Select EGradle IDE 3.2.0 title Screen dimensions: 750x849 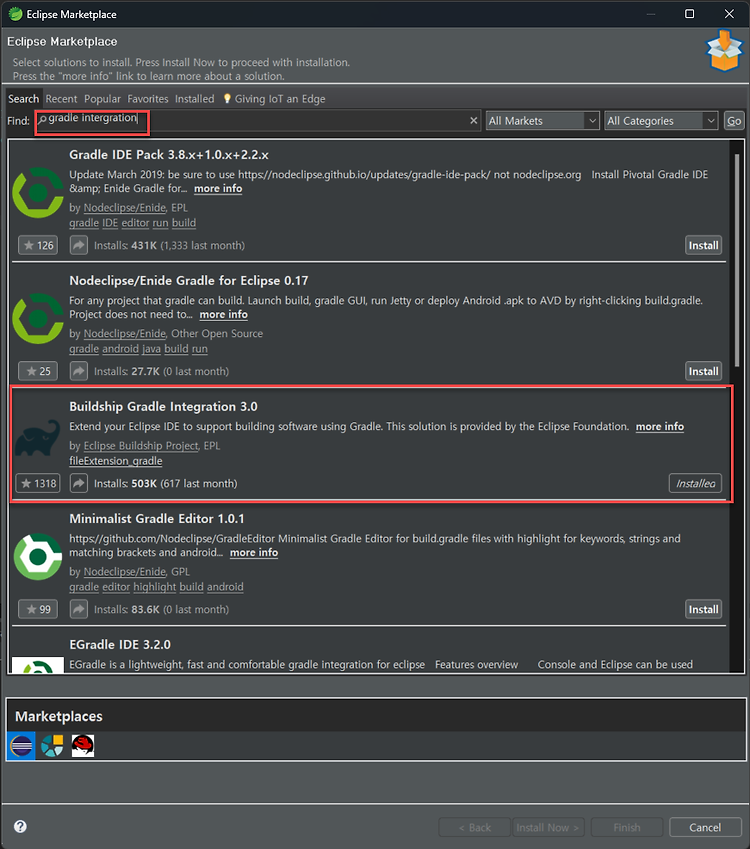[x=120, y=644]
